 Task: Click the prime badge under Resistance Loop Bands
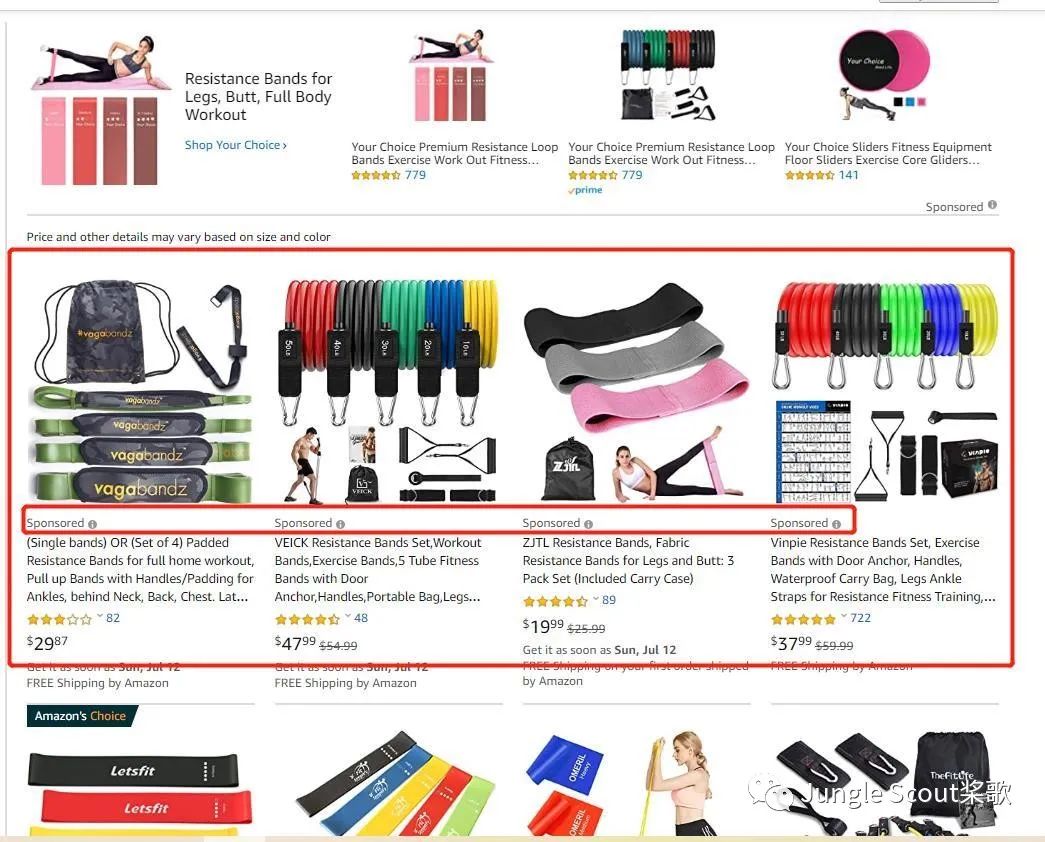tap(585, 190)
